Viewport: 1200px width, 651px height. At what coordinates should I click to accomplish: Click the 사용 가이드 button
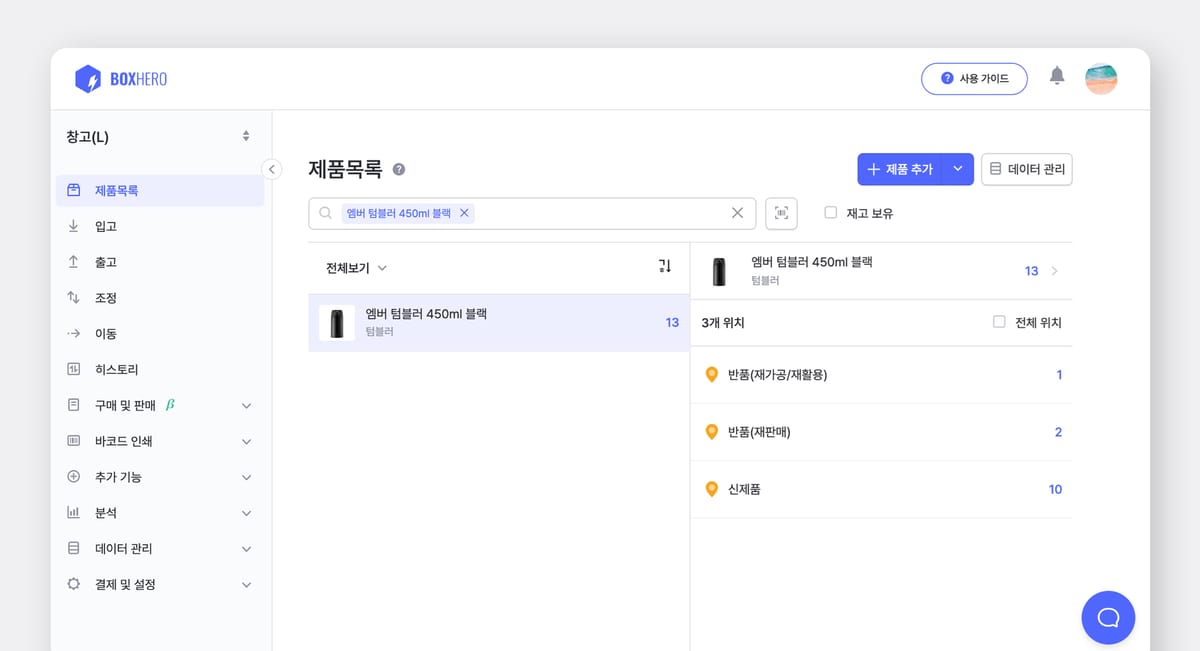(974, 78)
